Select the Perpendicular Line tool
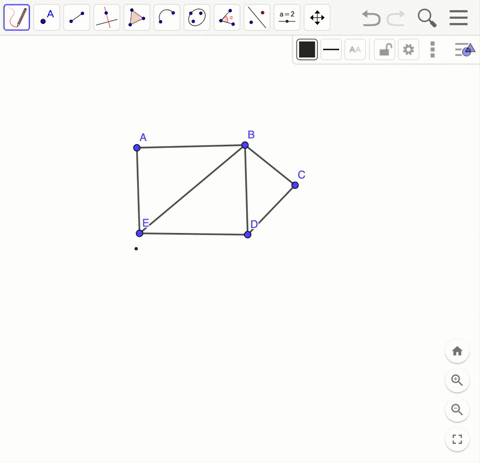Image resolution: width=480 pixels, height=462 pixels. (x=107, y=17)
